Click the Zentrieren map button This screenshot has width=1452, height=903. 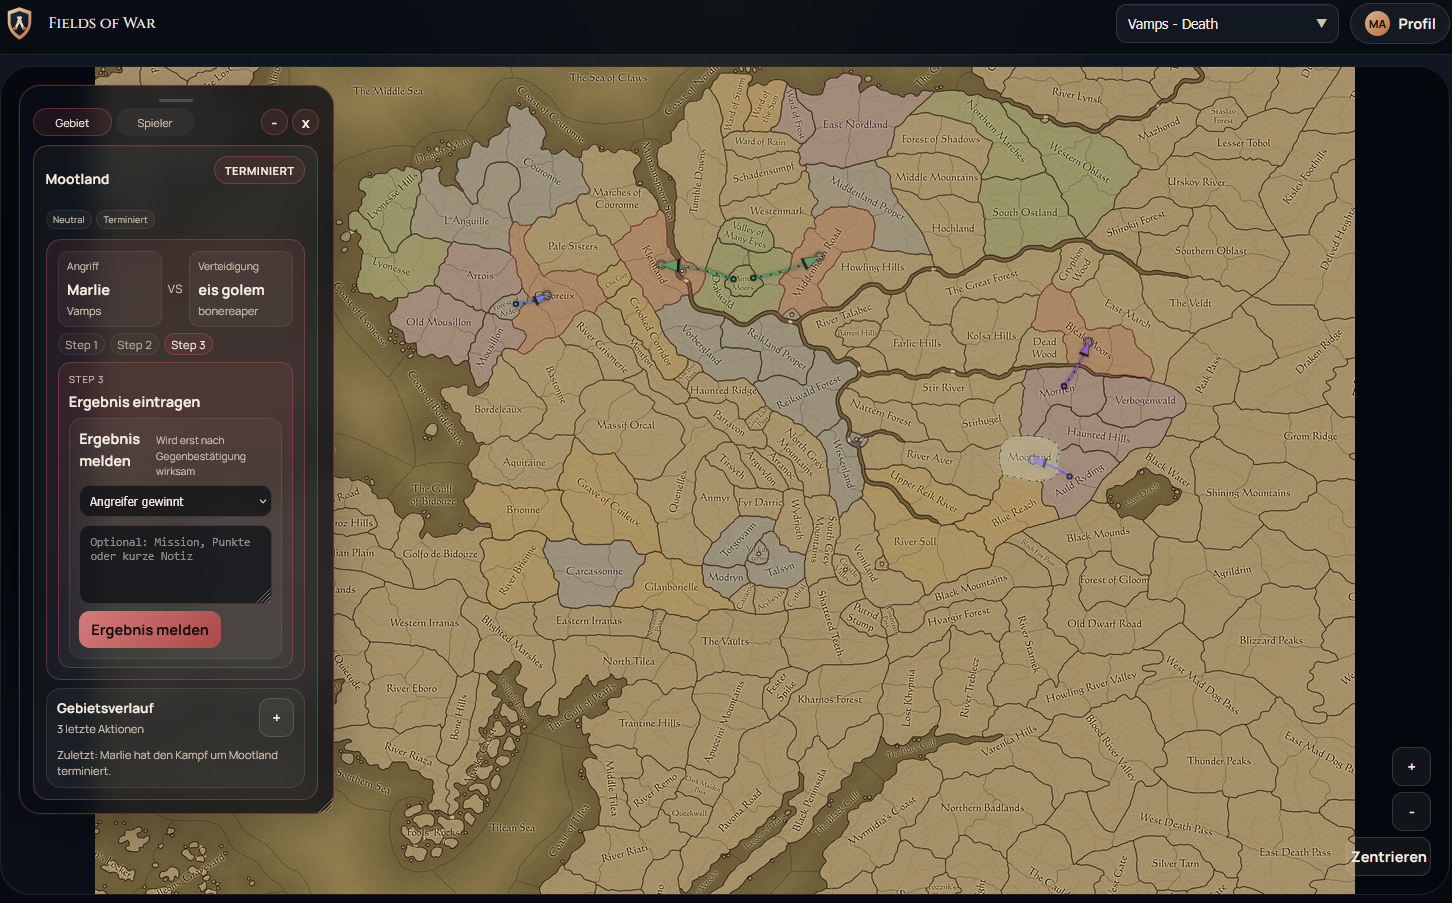click(1389, 857)
